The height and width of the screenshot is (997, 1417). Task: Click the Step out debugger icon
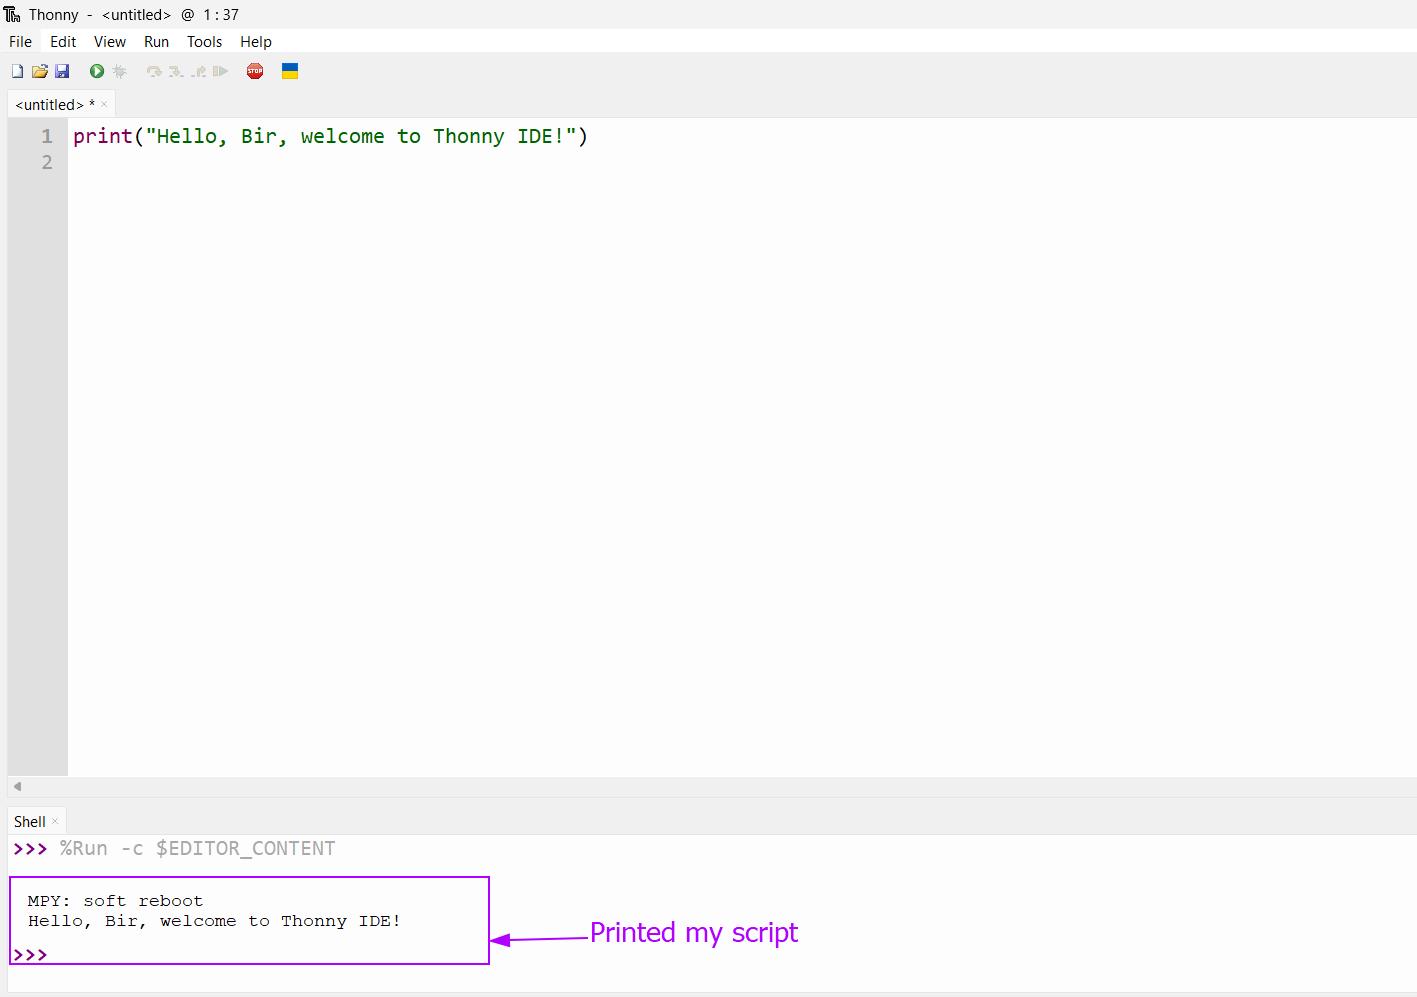tap(198, 71)
